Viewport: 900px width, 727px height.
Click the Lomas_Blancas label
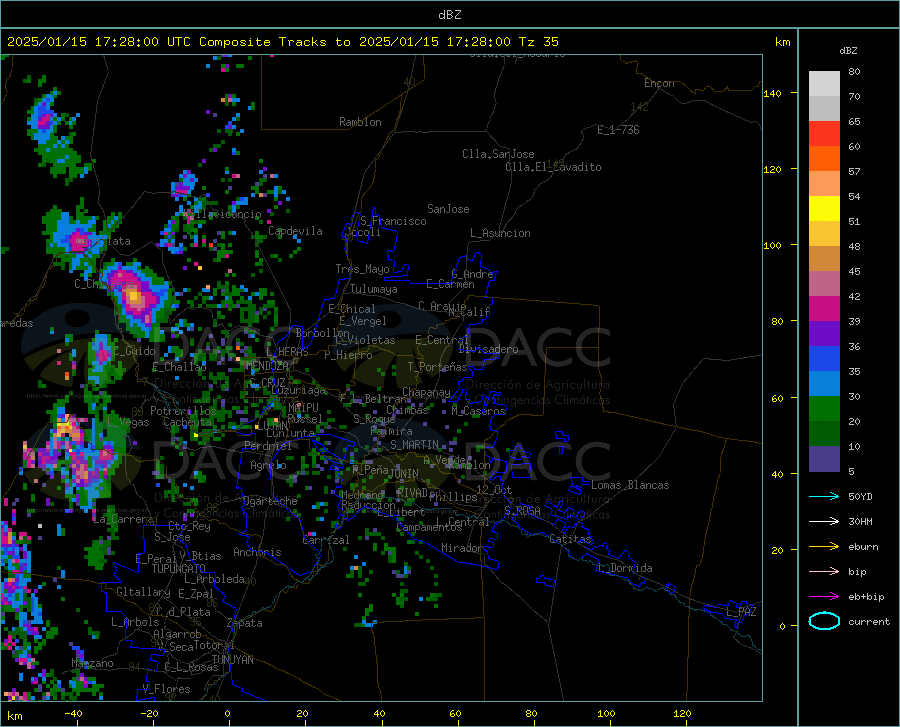[x=630, y=485]
